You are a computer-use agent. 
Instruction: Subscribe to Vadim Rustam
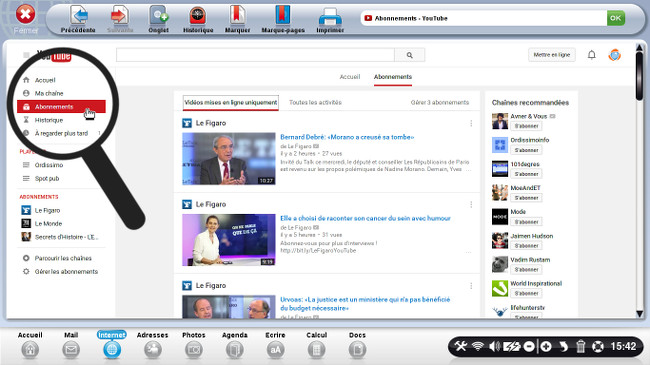click(x=526, y=270)
